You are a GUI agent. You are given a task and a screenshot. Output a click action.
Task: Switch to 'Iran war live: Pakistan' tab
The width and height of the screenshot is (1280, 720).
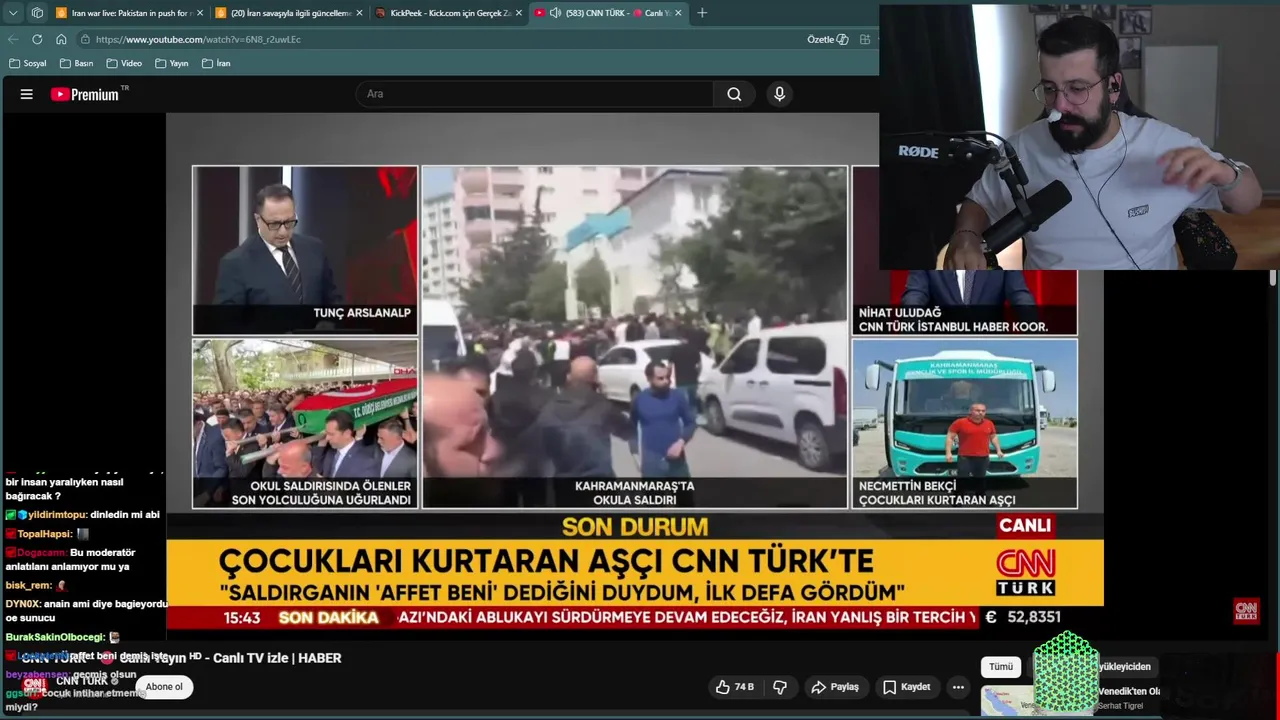pos(130,13)
